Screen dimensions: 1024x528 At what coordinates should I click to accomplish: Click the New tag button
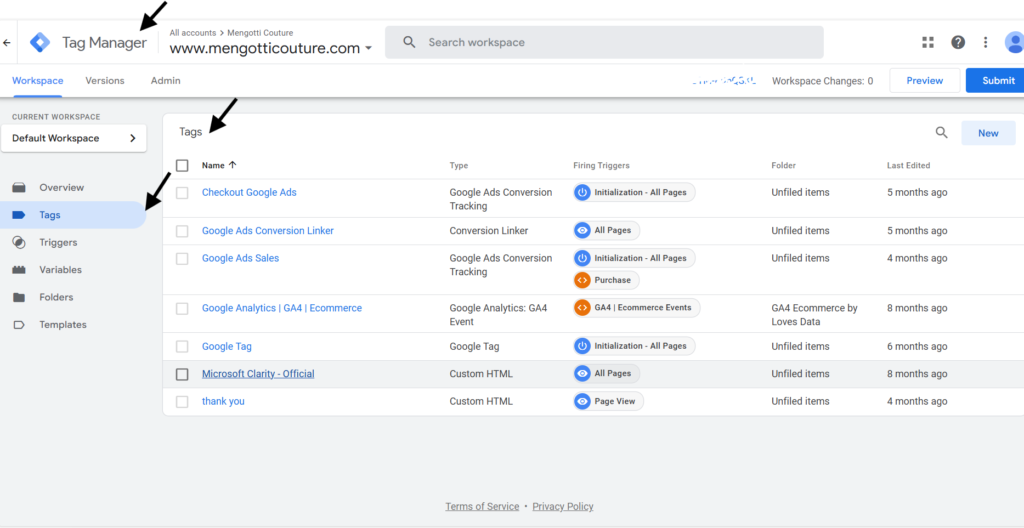(988, 133)
